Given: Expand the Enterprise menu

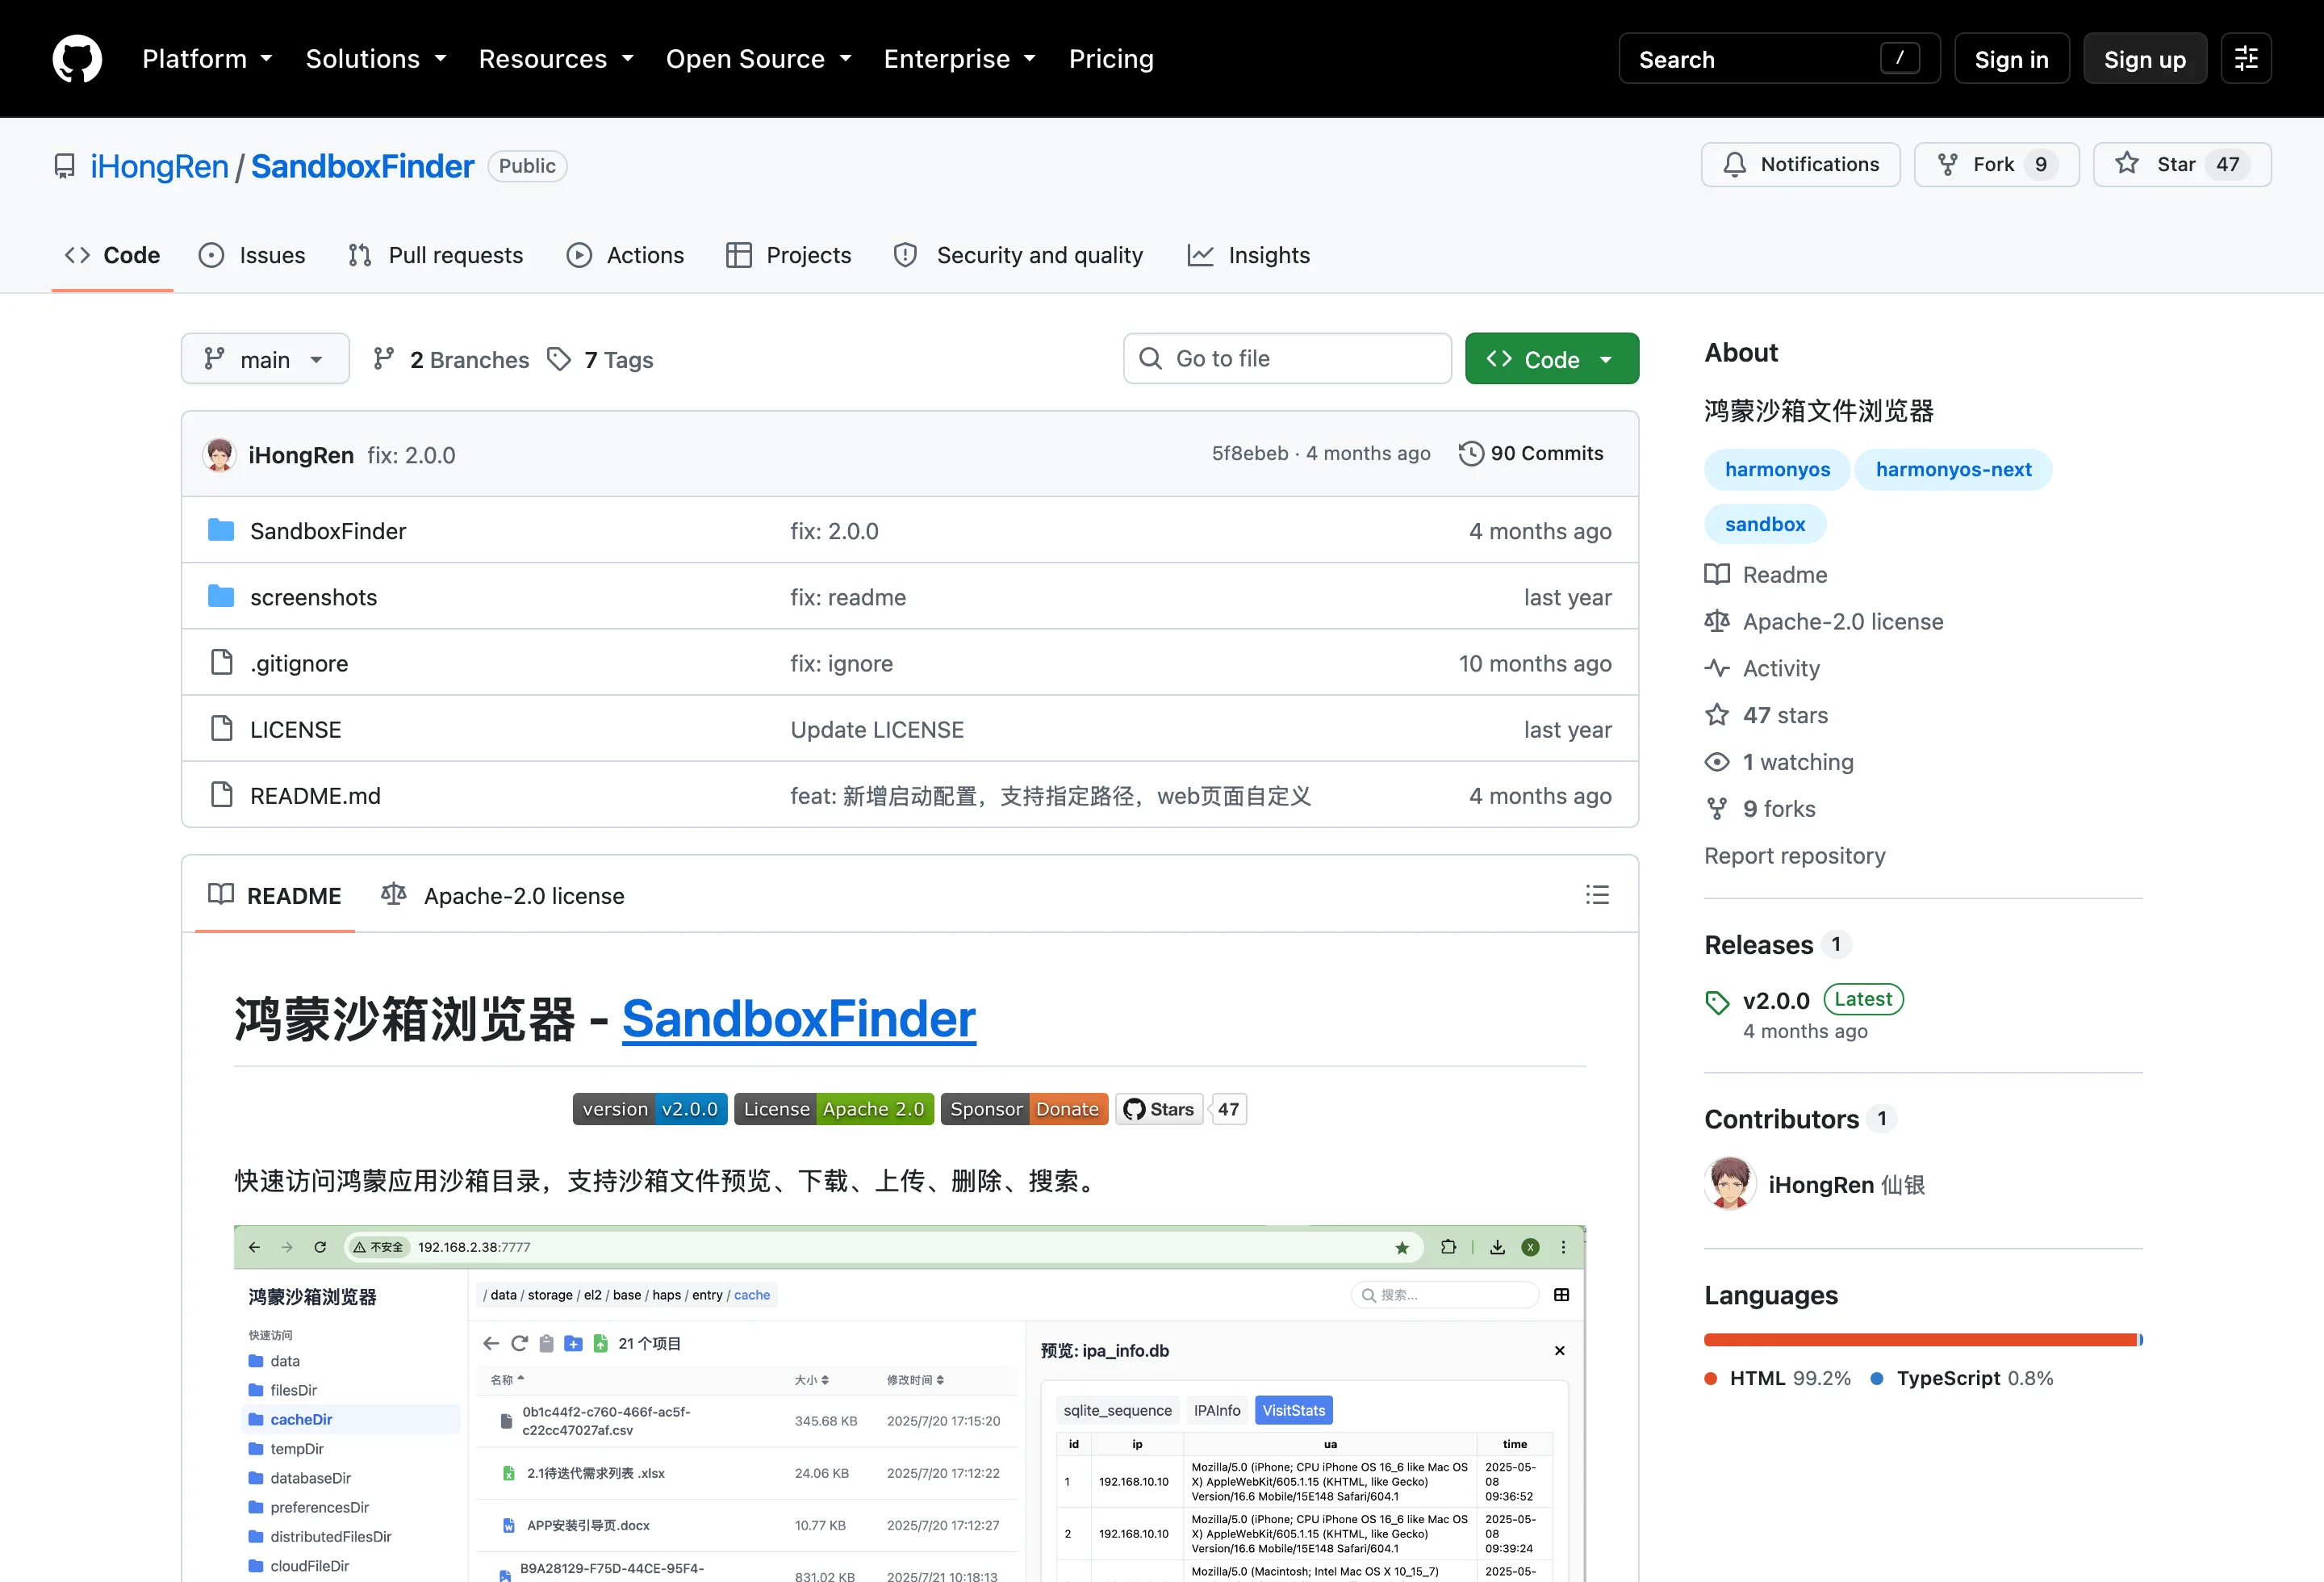Looking at the screenshot, I should (x=960, y=59).
